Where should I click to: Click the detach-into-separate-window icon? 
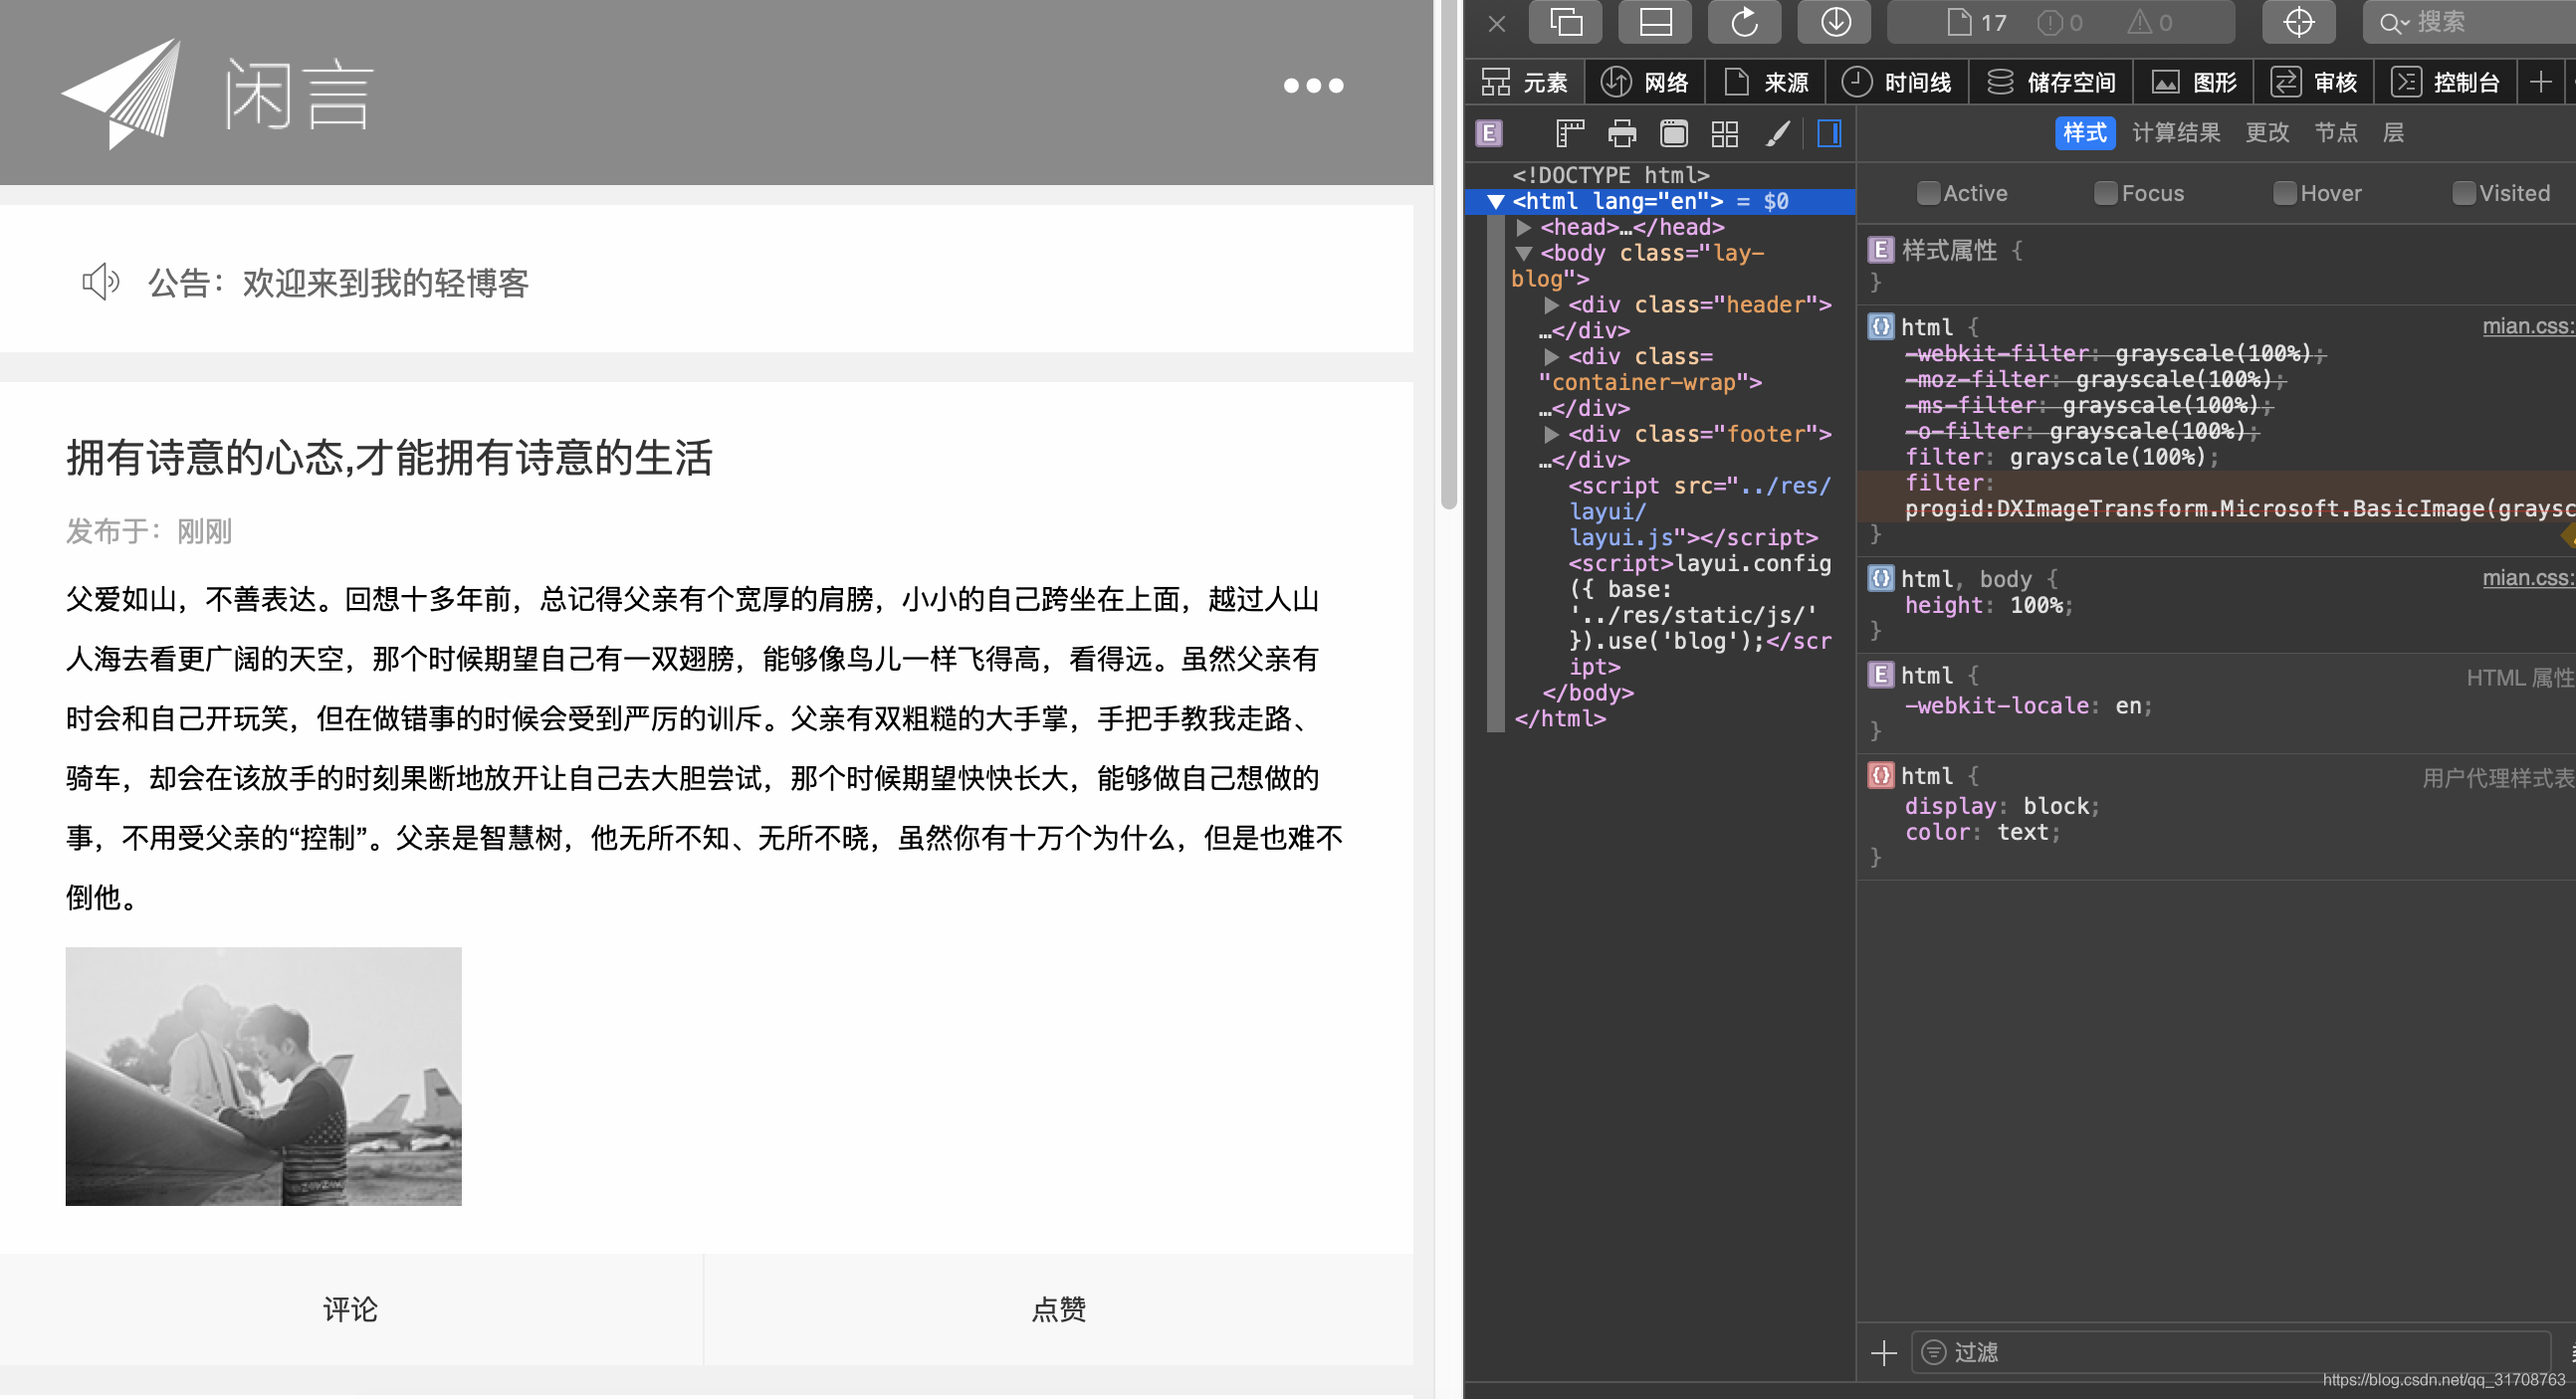pos(1565,22)
